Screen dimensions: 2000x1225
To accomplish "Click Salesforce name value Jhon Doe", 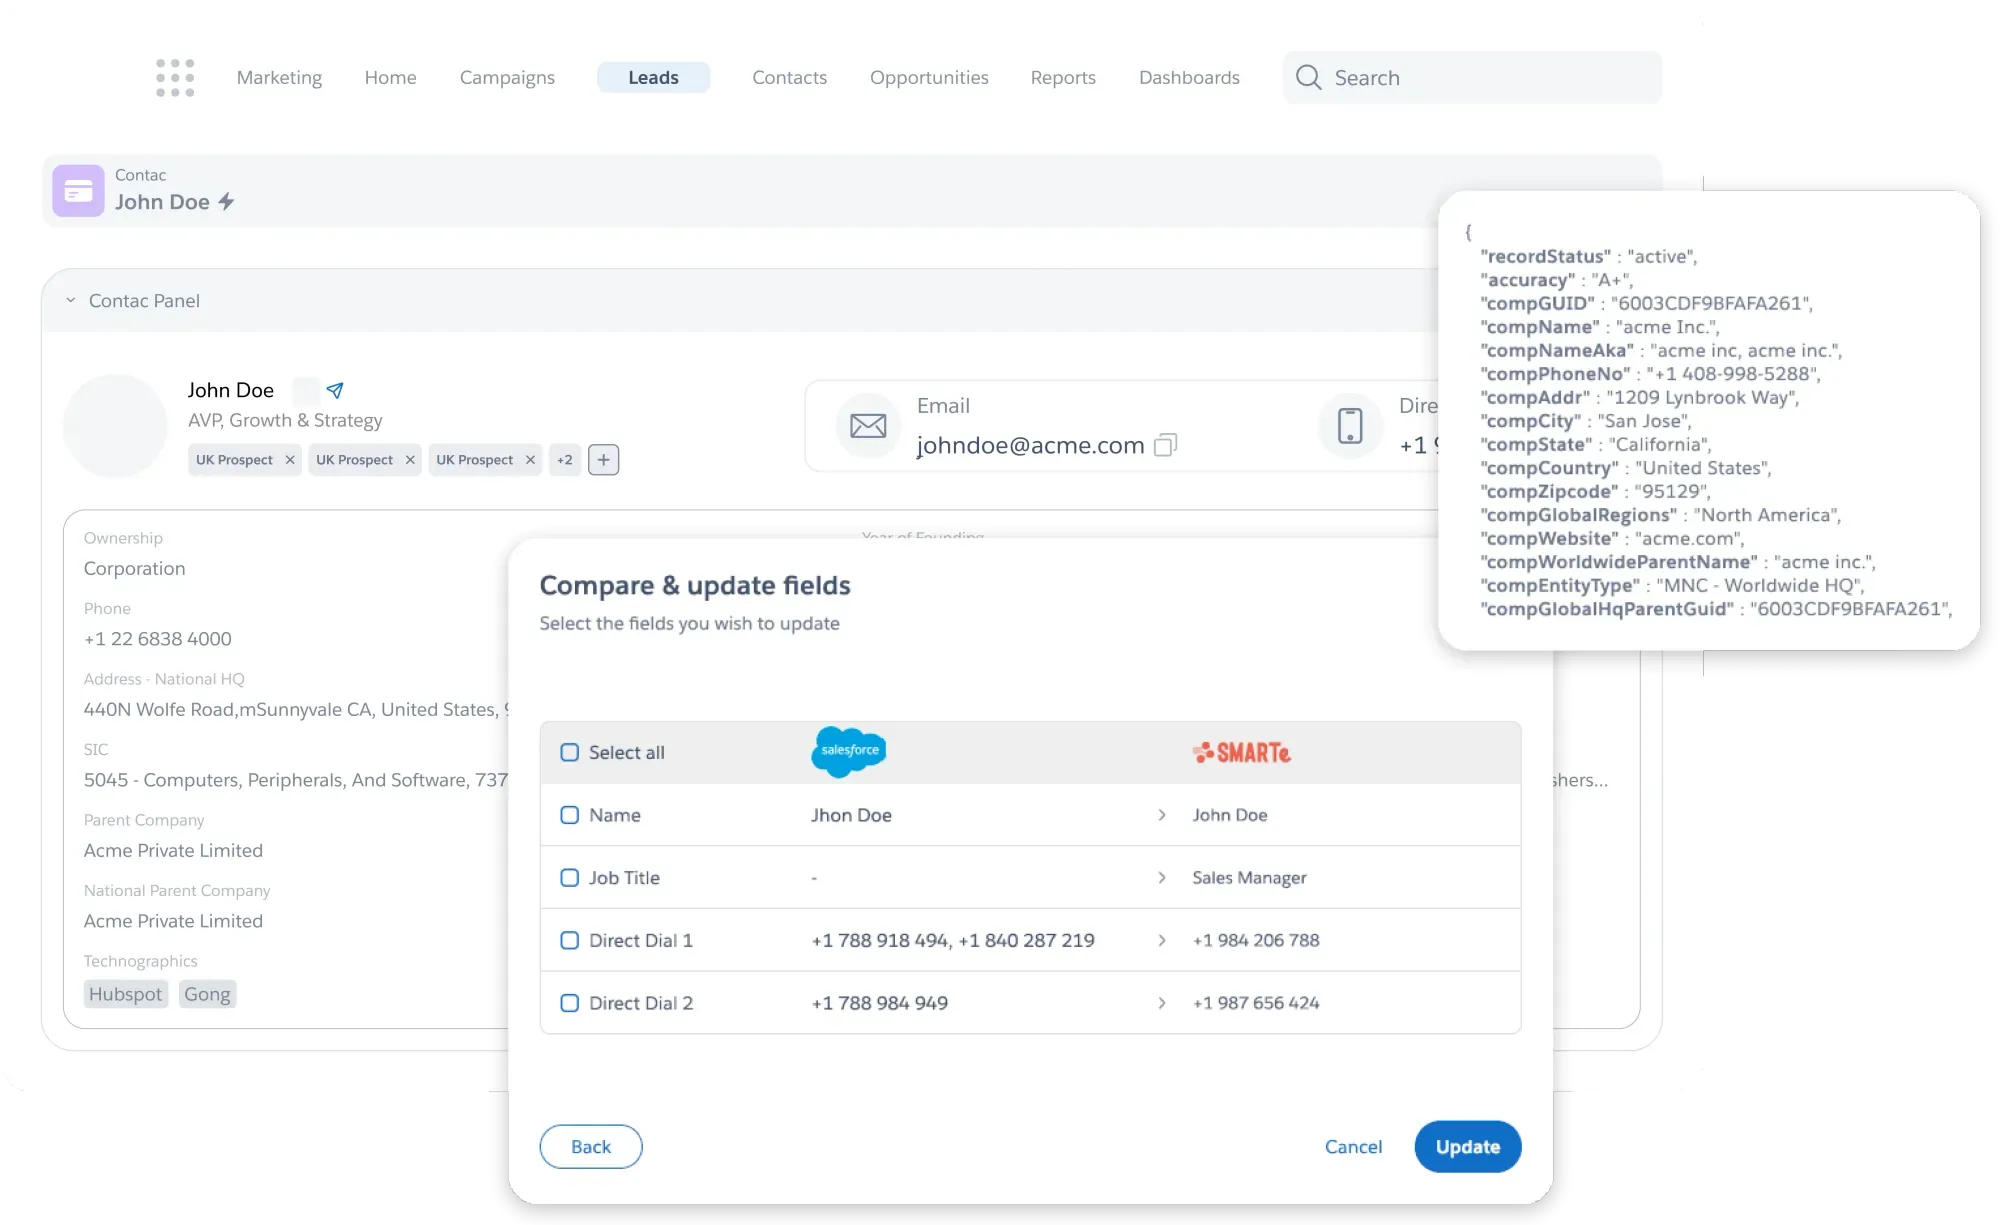I will 851,815.
